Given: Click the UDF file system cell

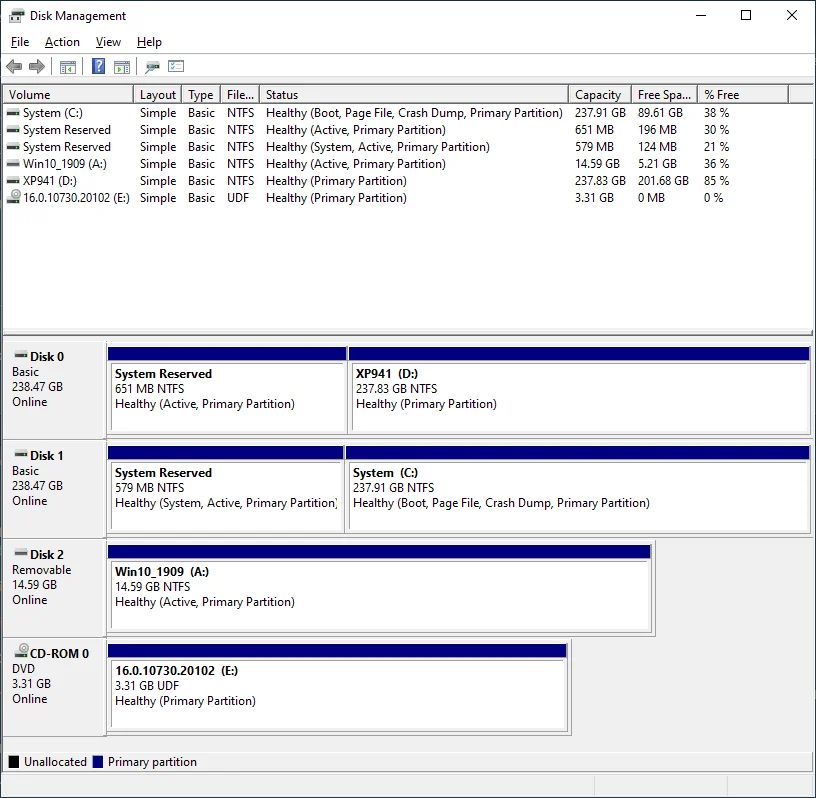Looking at the screenshot, I should 238,198.
